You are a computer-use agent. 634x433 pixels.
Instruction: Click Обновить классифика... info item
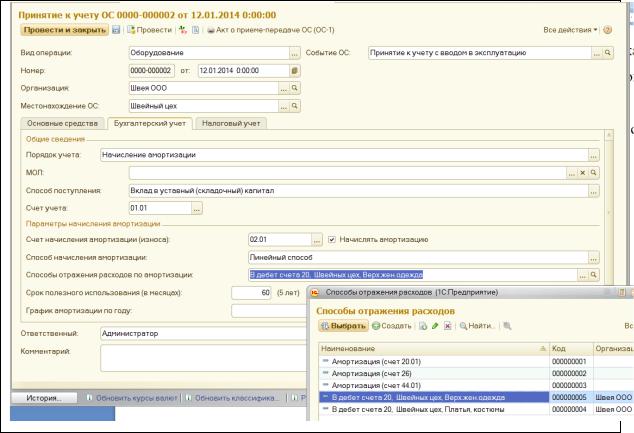[232, 398]
